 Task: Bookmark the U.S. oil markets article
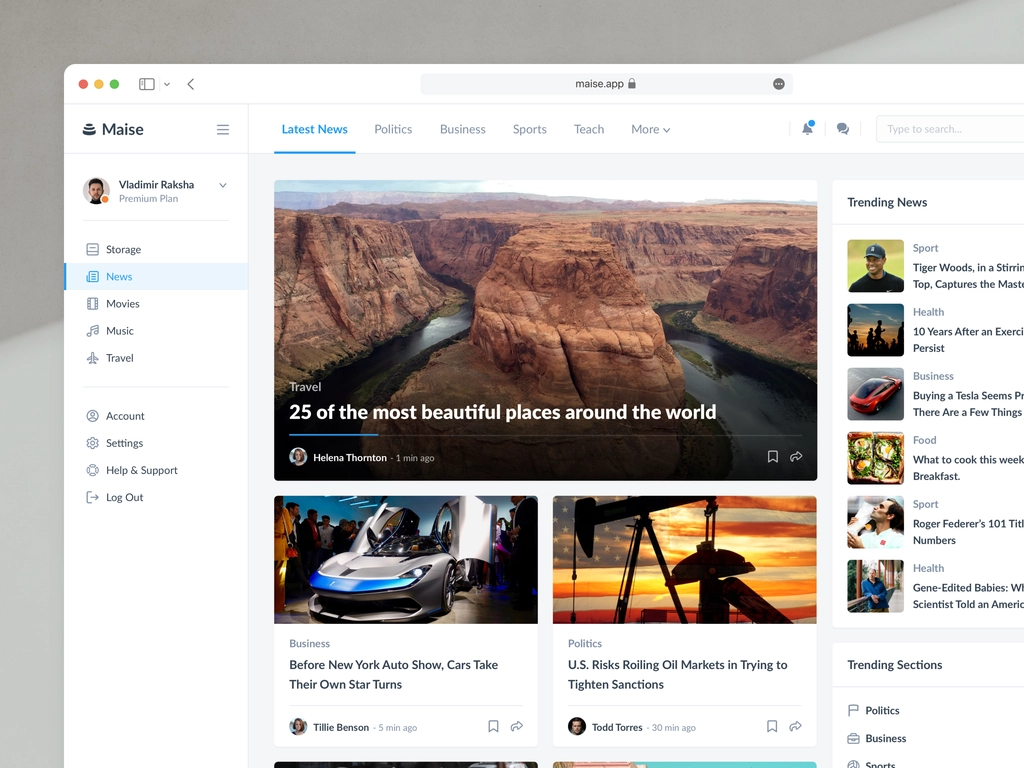coord(772,727)
